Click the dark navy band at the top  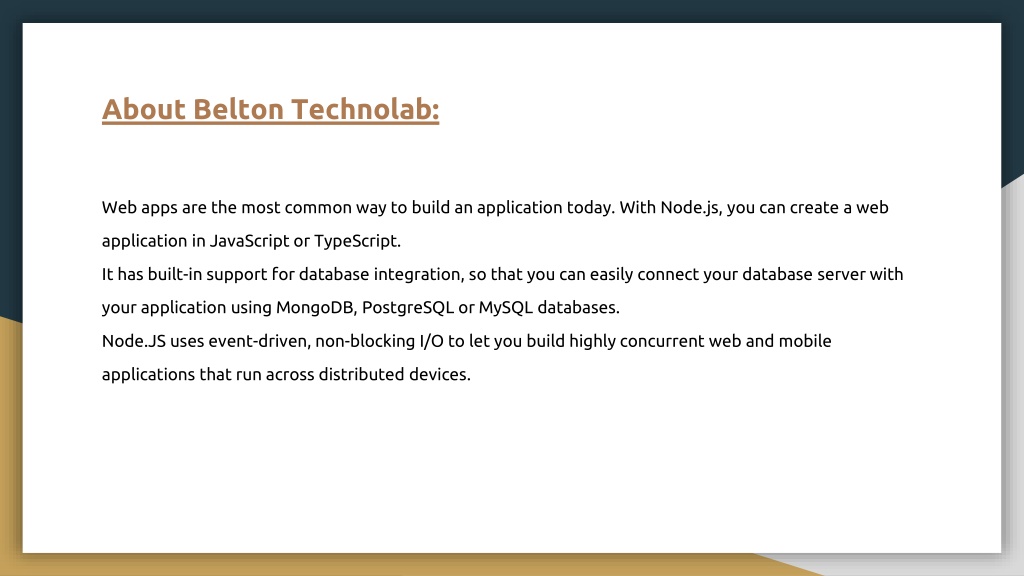512,10
